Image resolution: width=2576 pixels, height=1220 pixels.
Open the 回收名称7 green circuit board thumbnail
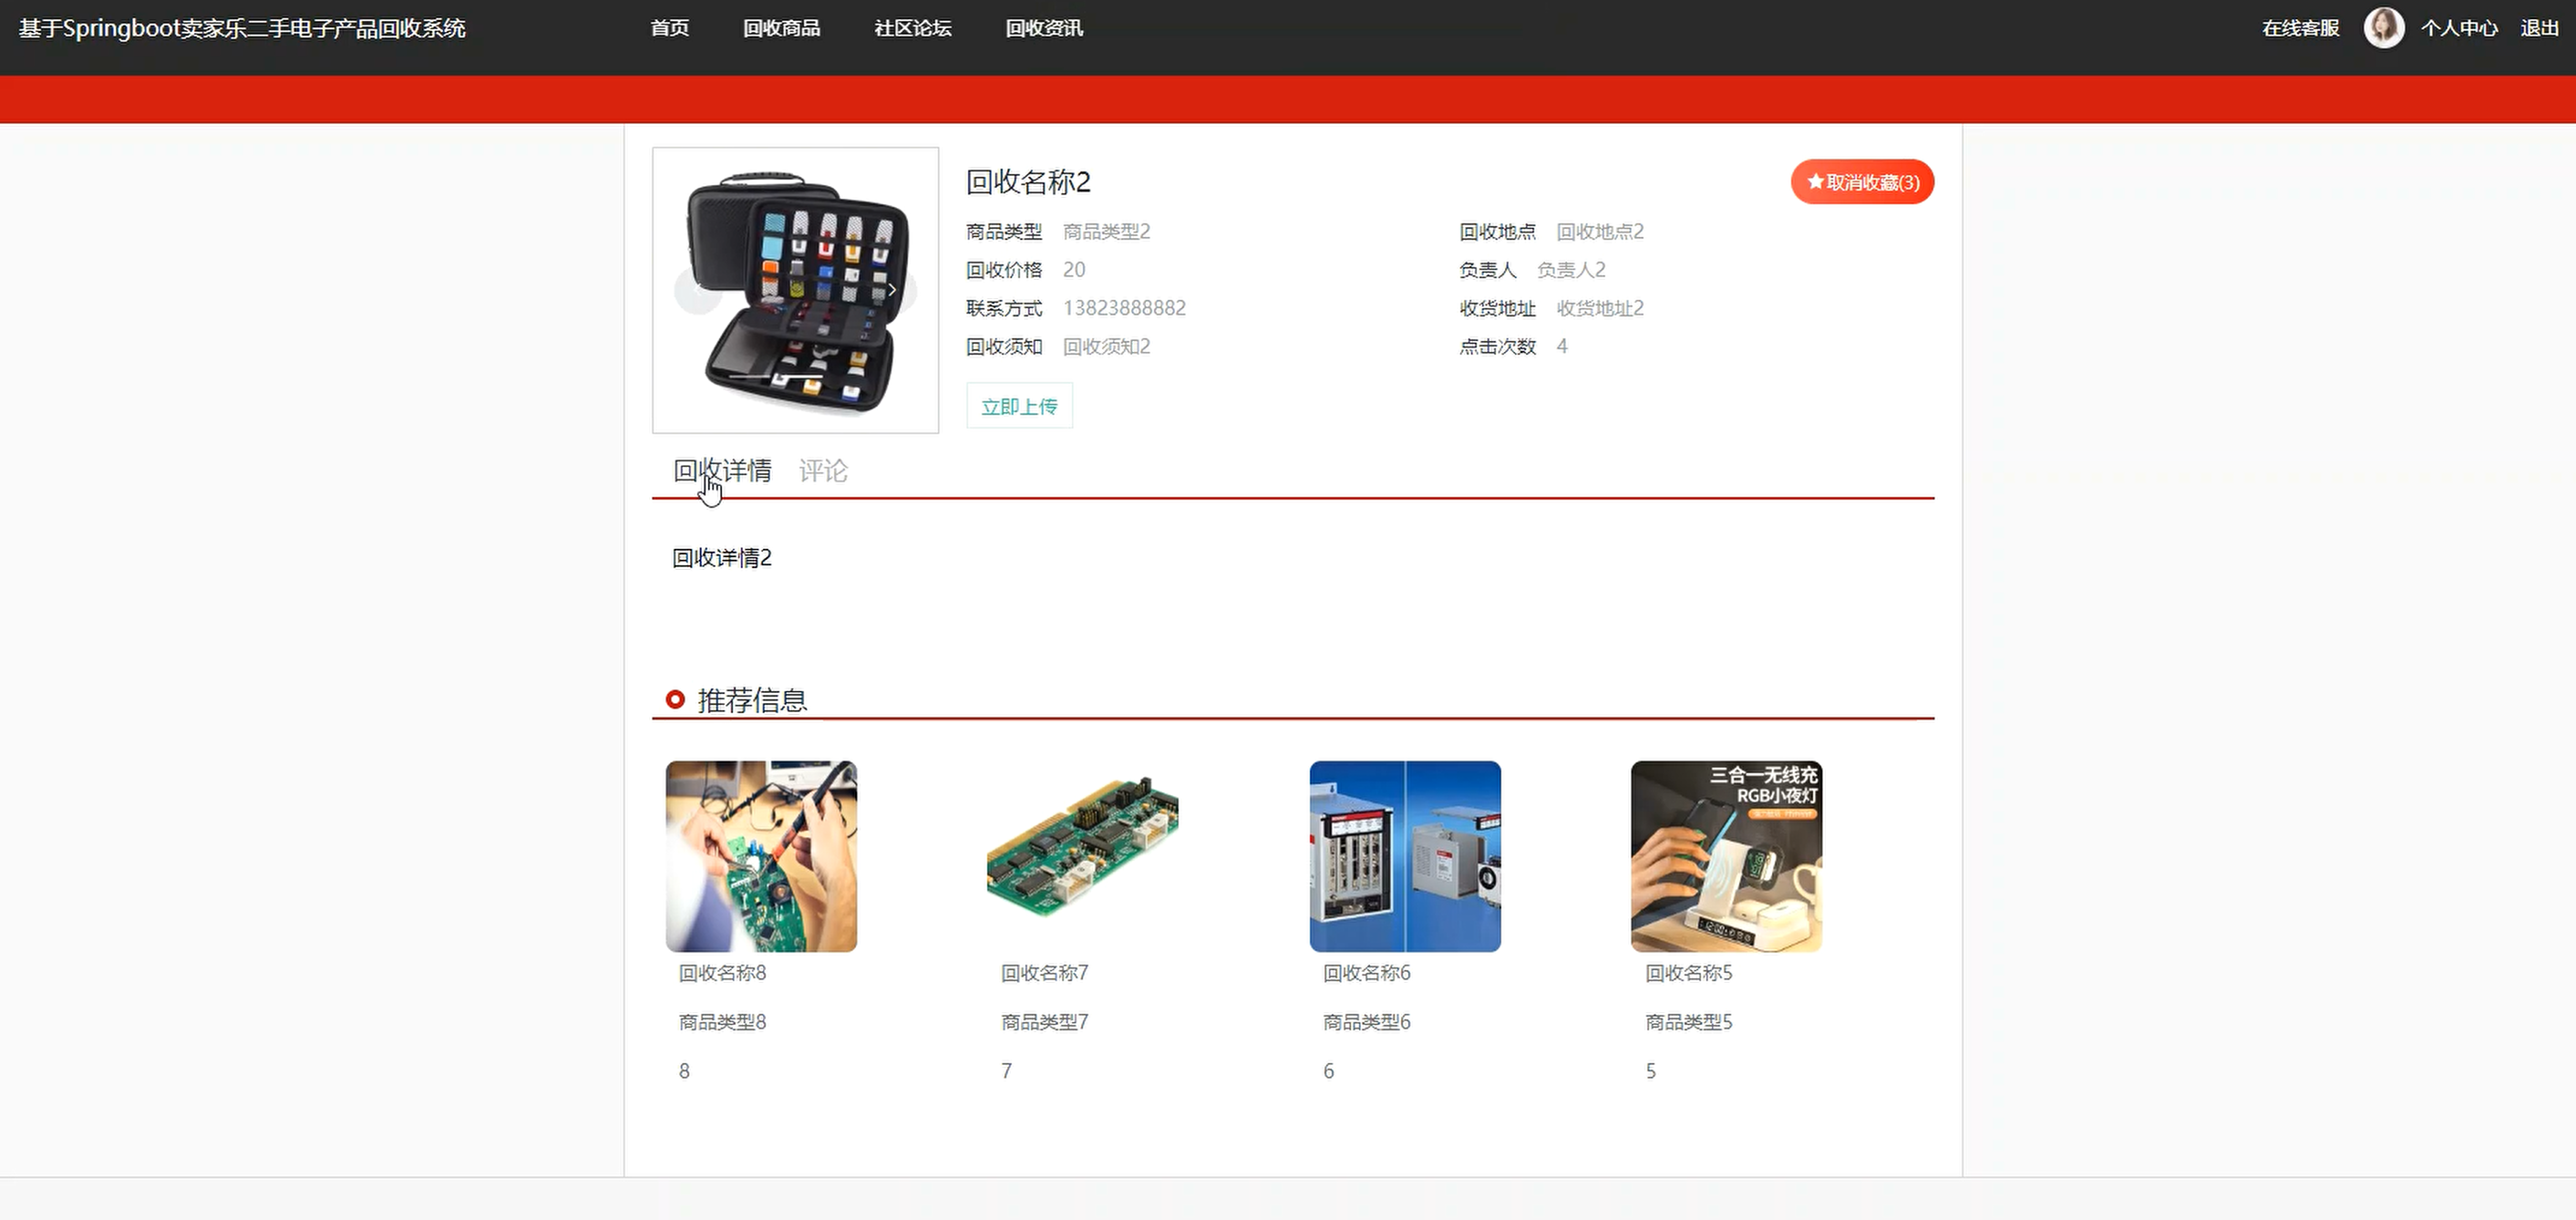tap(1083, 856)
